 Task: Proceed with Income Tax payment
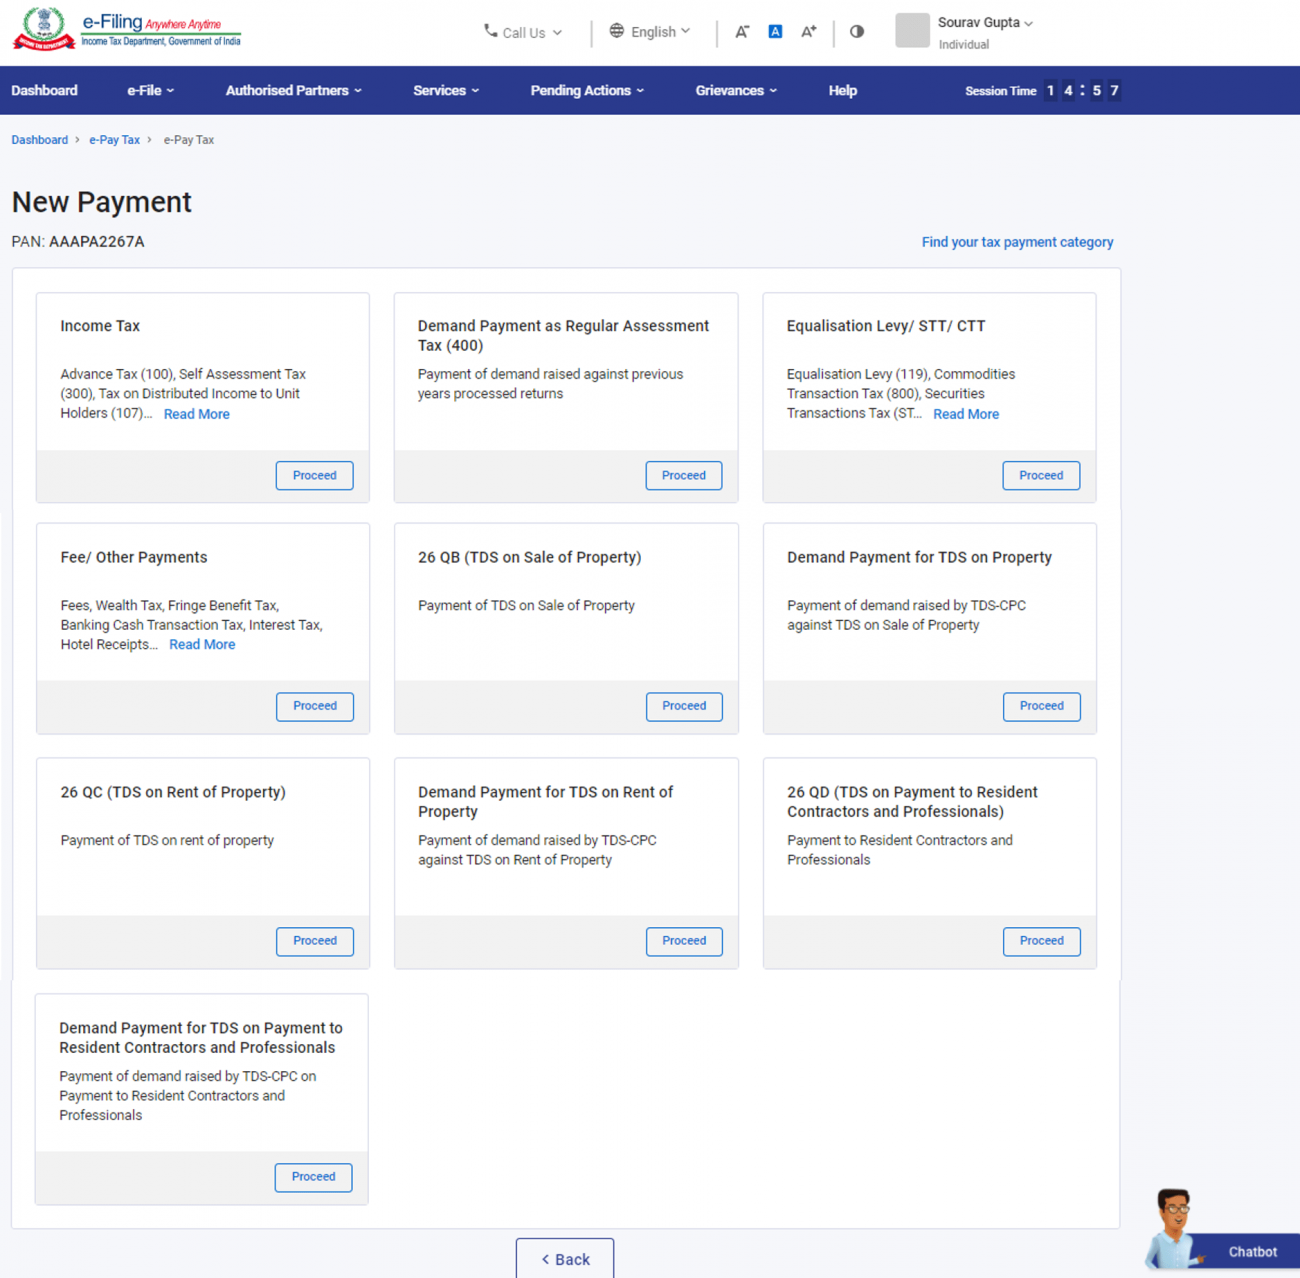(314, 475)
